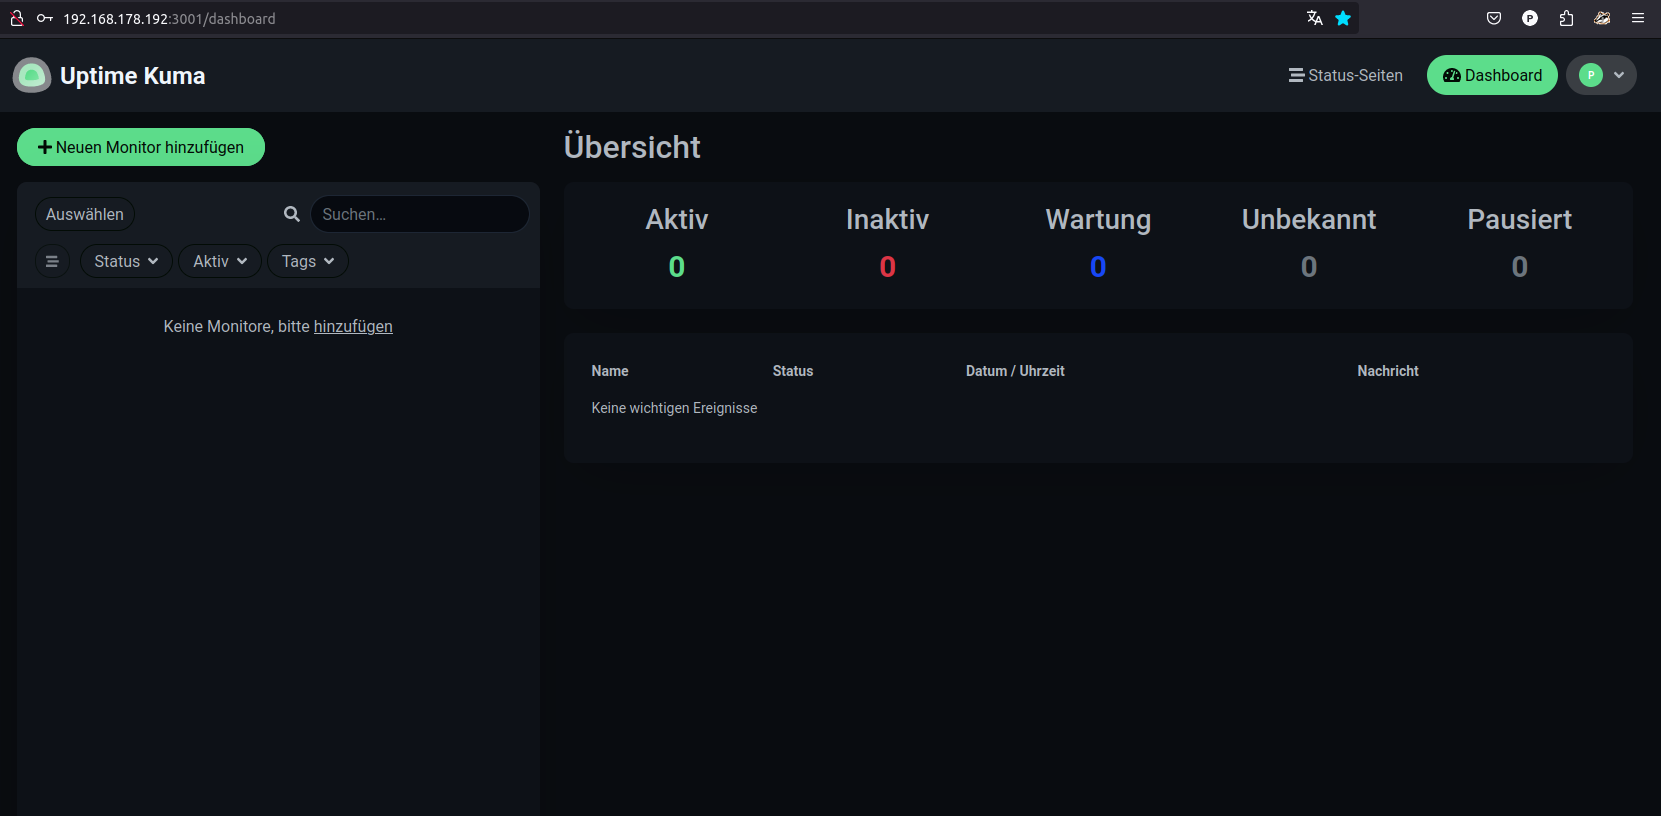Open the browser translate page icon
The height and width of the screenshot is (816, 1661).
(x=1314, y=18)
